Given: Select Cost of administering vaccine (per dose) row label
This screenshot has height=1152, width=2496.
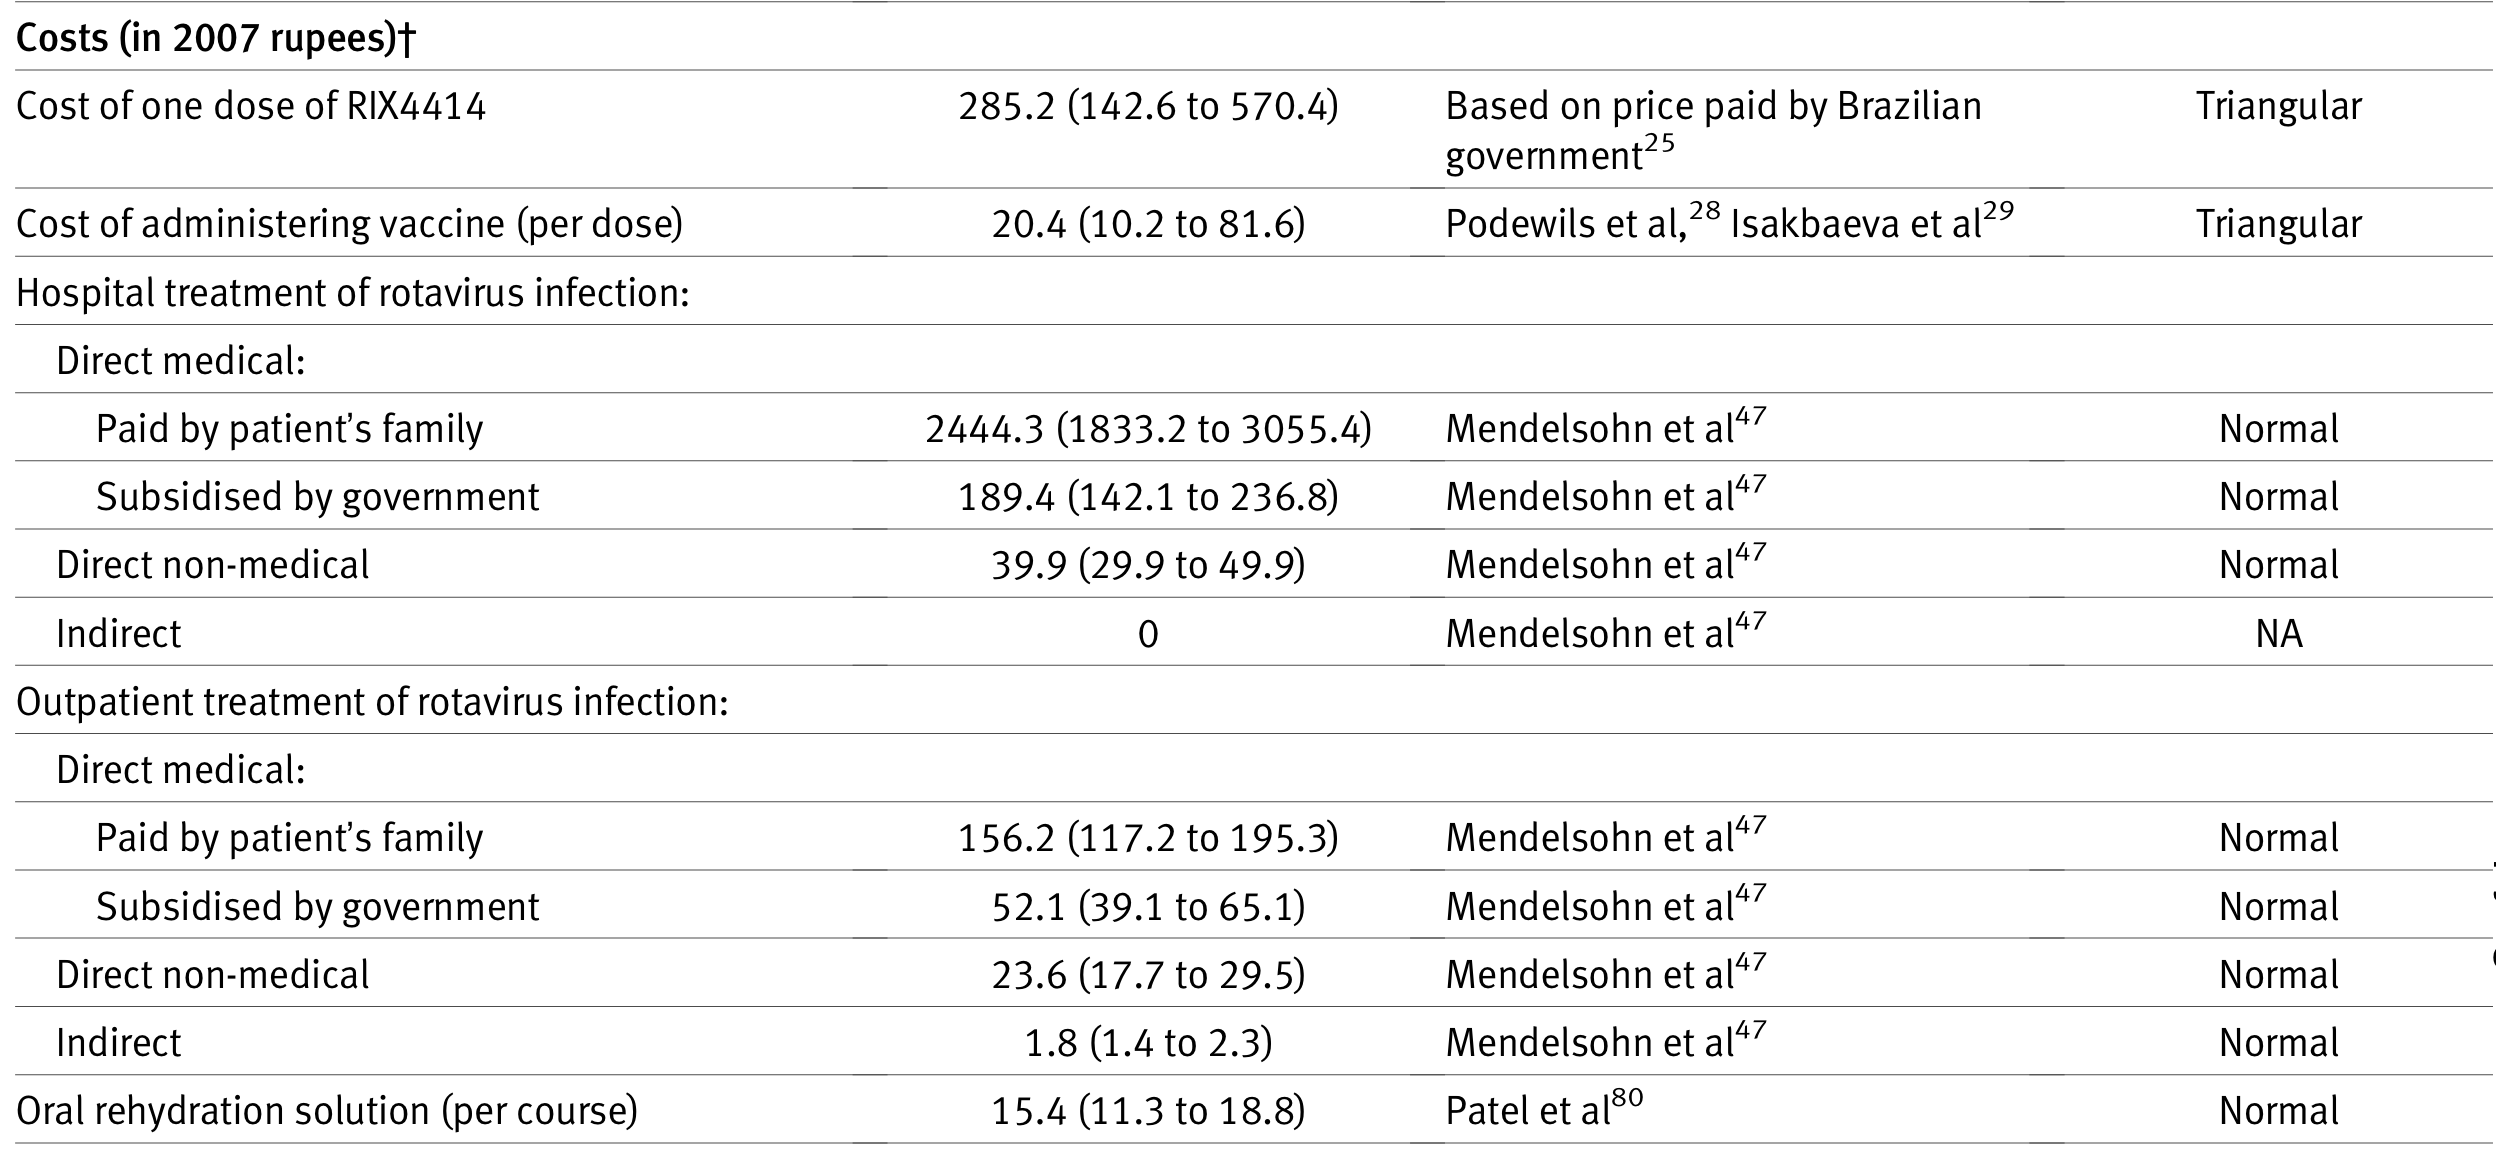Looking at the screenshot, I should click(x=349, y=224).
